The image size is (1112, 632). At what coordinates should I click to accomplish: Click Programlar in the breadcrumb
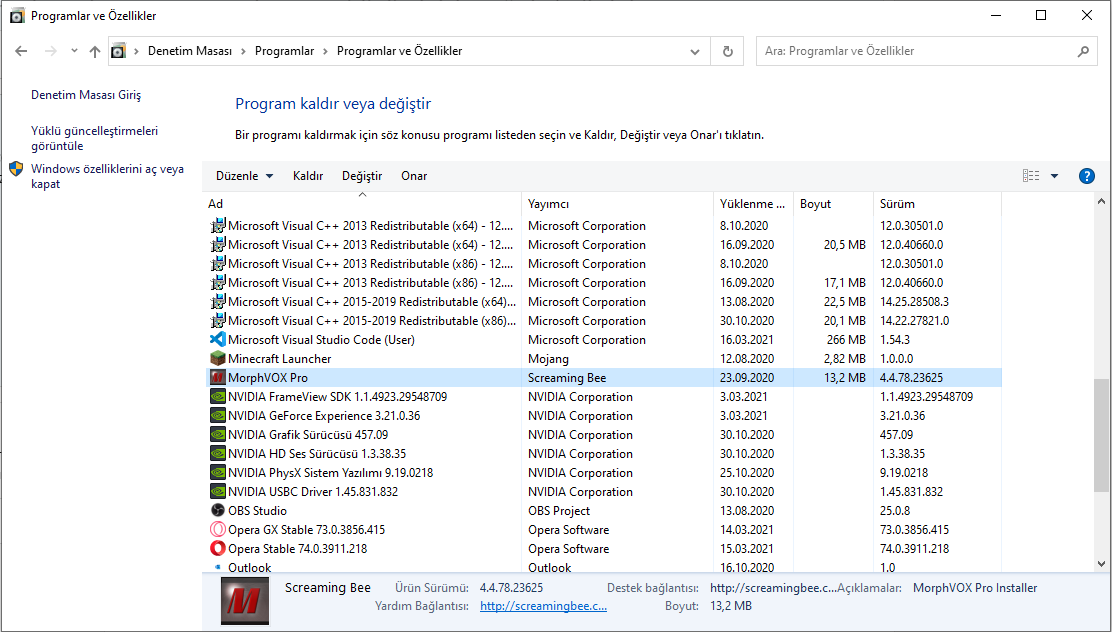coord(284,51)
